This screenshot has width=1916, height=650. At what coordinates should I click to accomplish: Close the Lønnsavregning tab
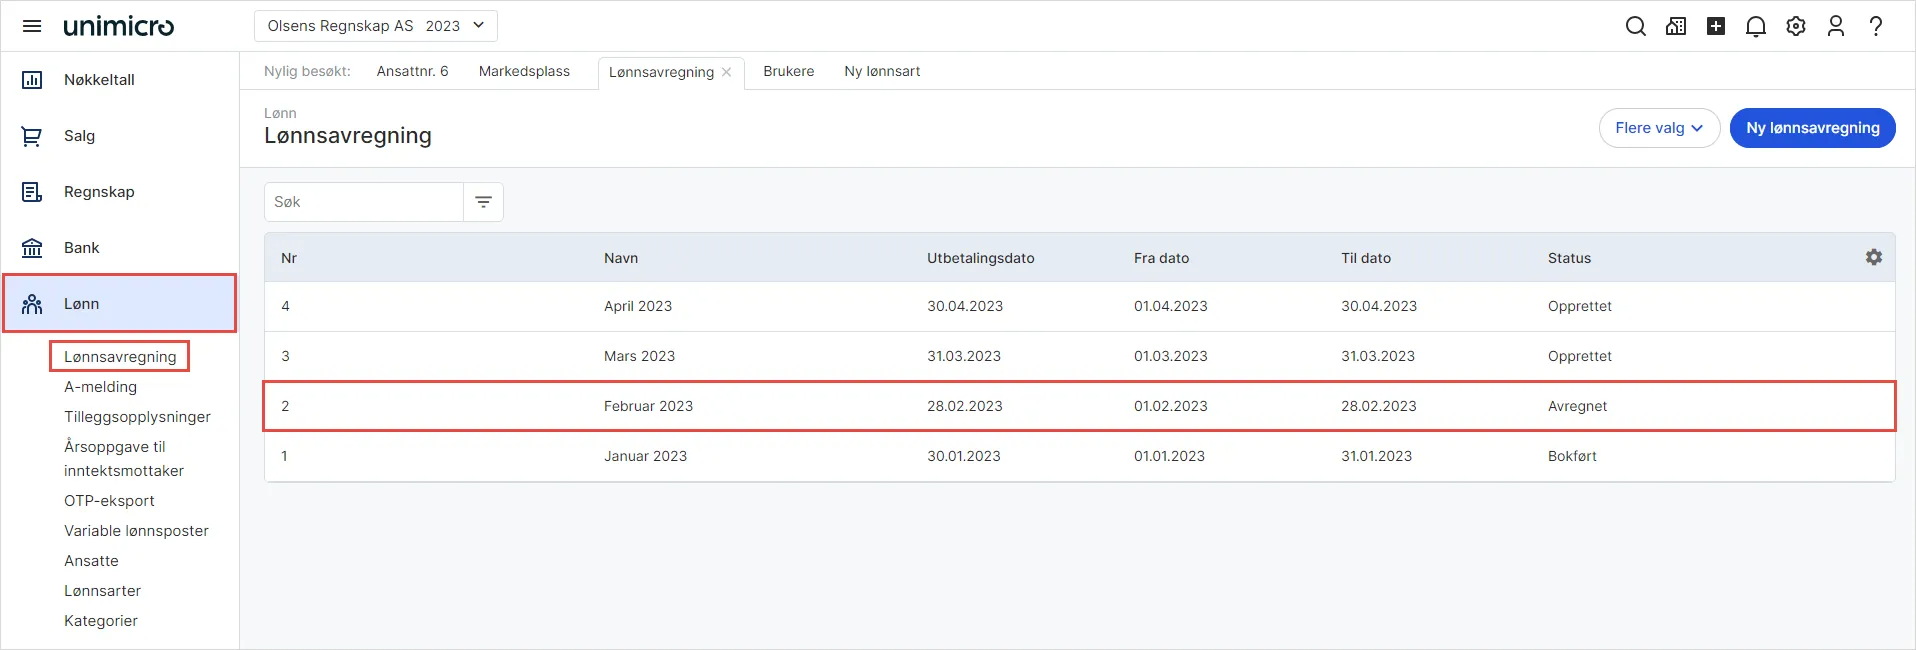(x=727, y=72)
